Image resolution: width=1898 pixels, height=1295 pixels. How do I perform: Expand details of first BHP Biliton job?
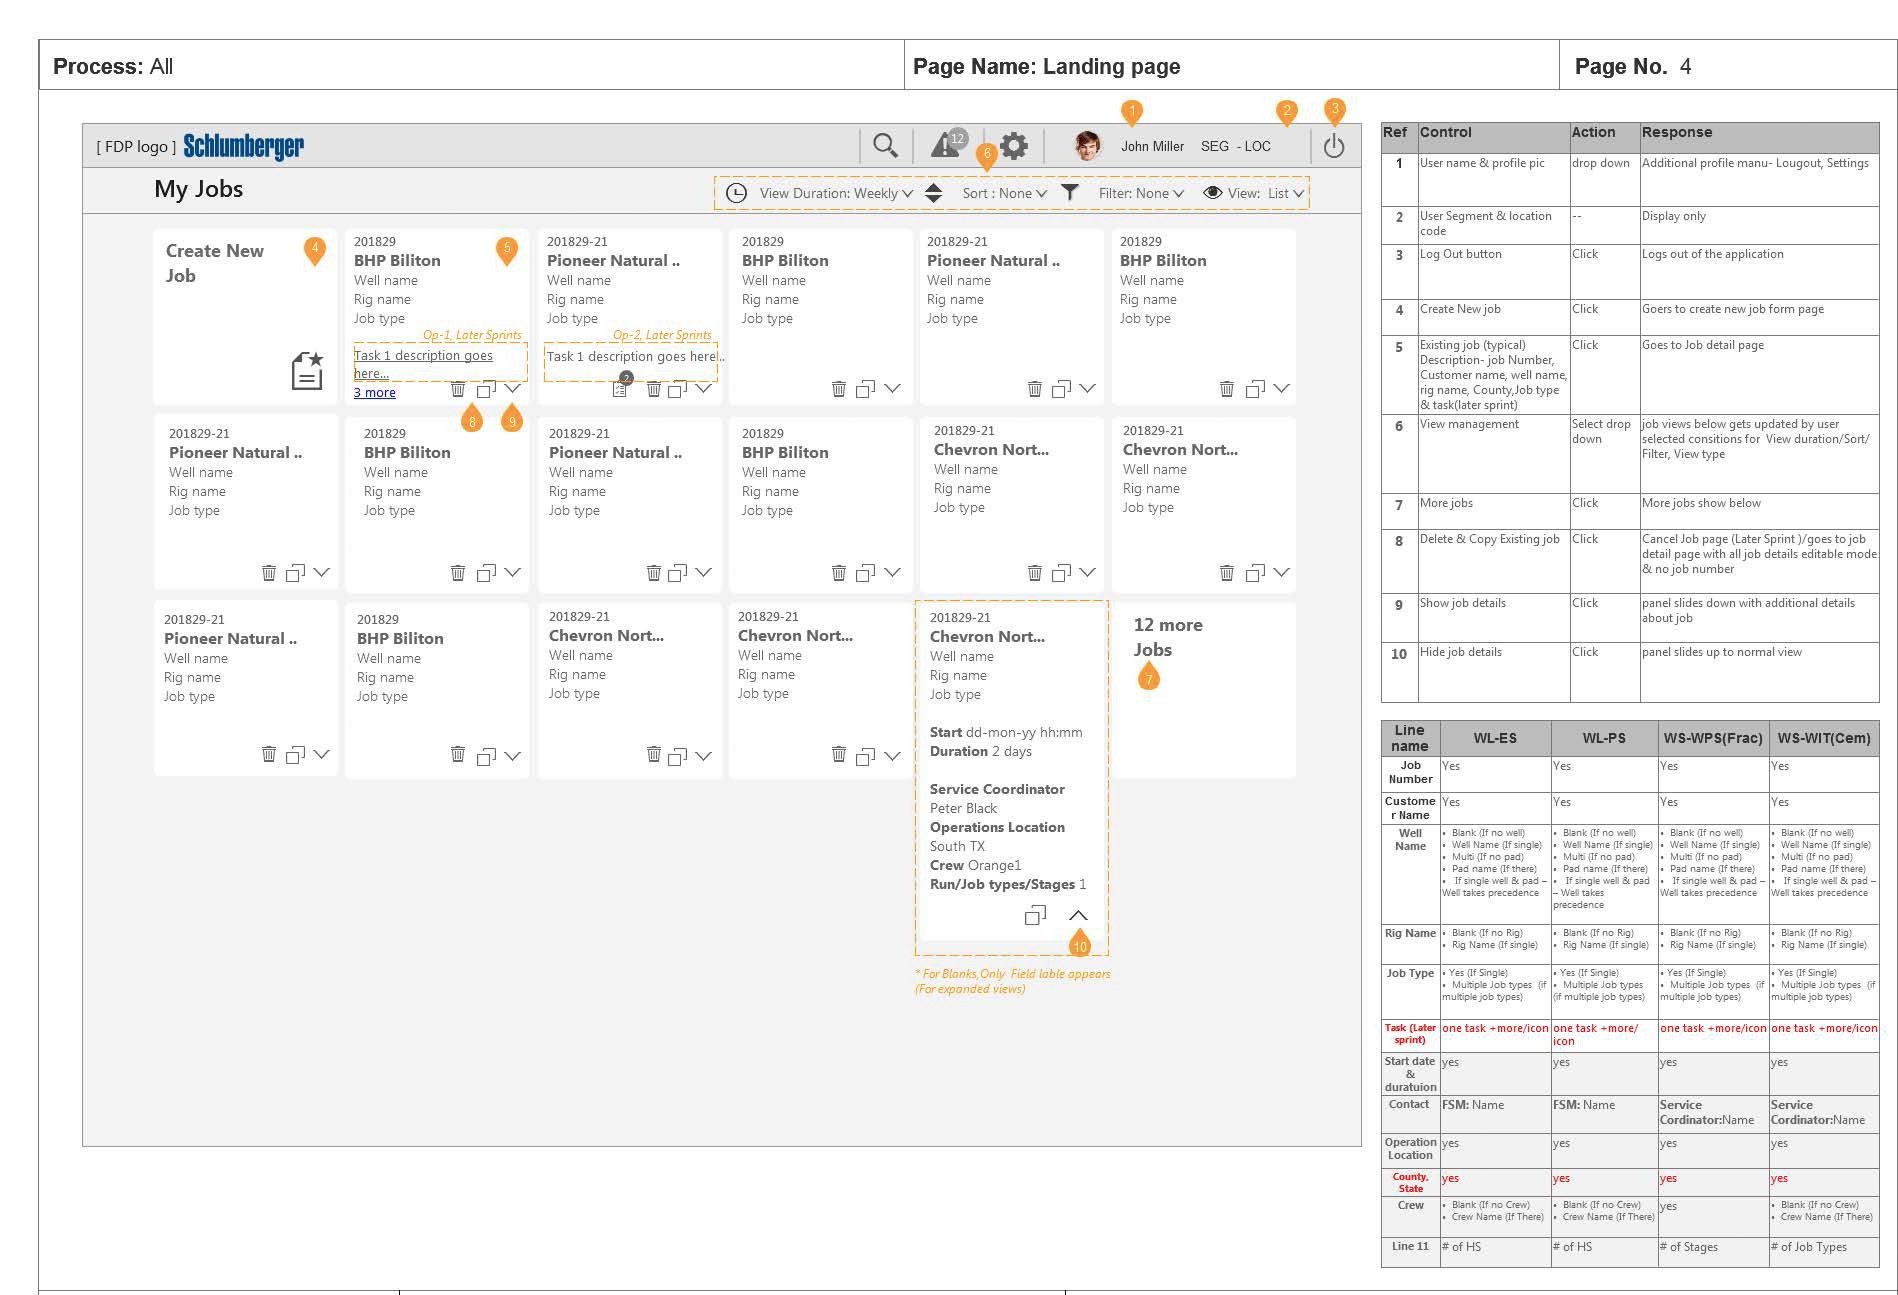click(513, 389)
